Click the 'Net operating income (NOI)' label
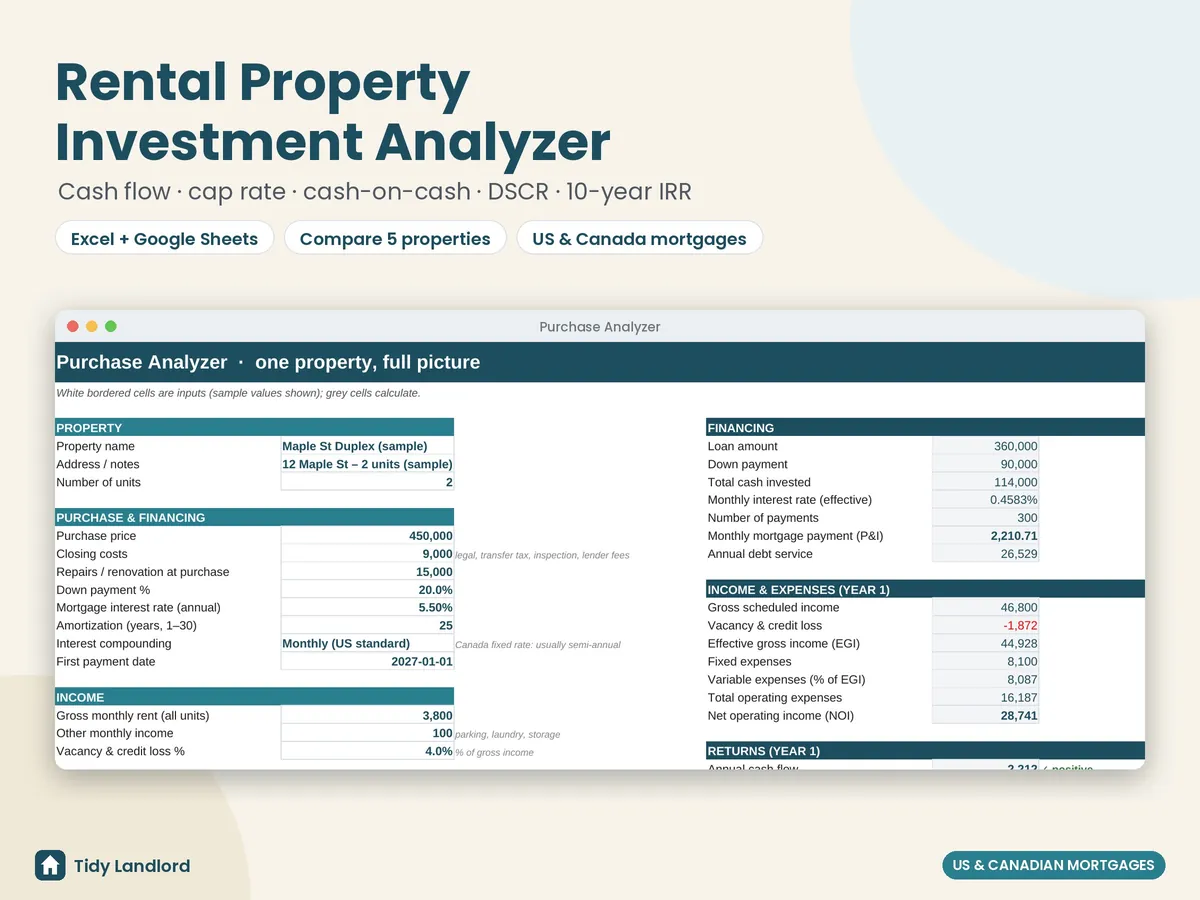Viewport: 1200px width, 900px height. 780,716
